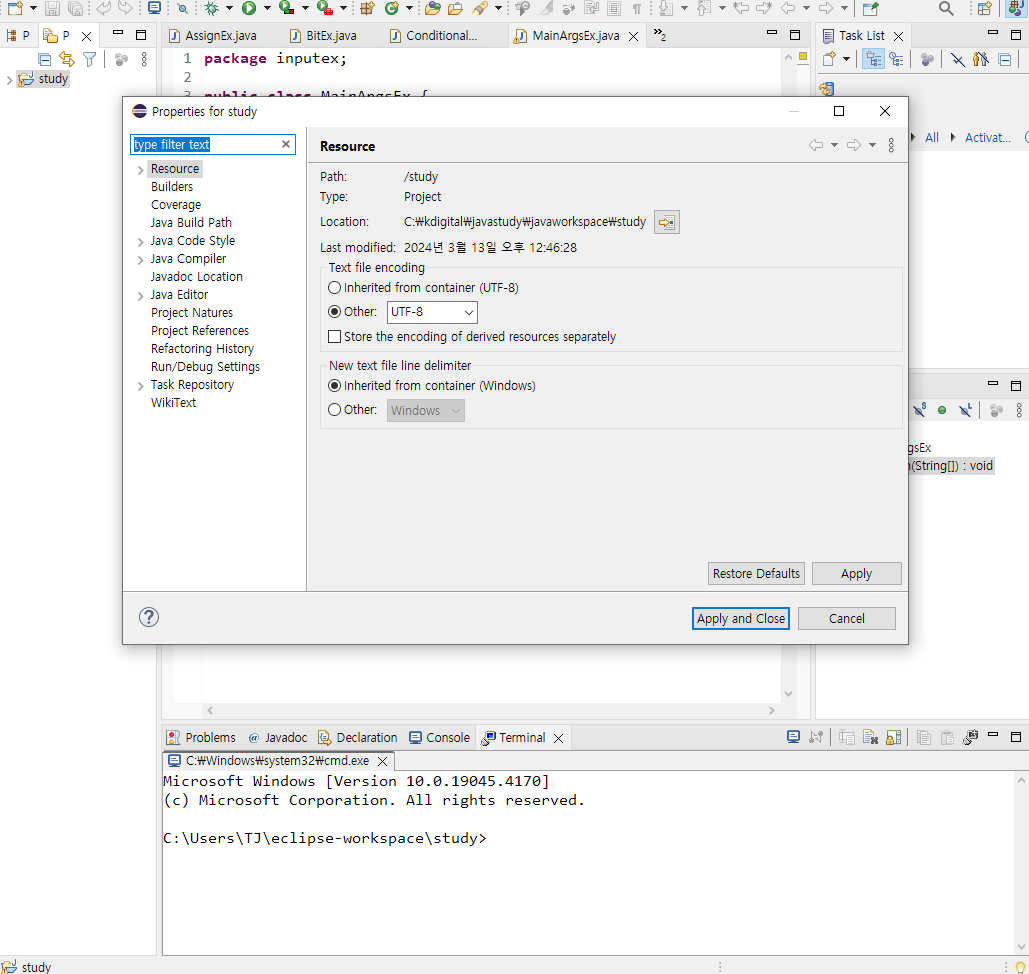Open the dialog view menu kebab icon
1029x974 pixels.
coord(891,145)
